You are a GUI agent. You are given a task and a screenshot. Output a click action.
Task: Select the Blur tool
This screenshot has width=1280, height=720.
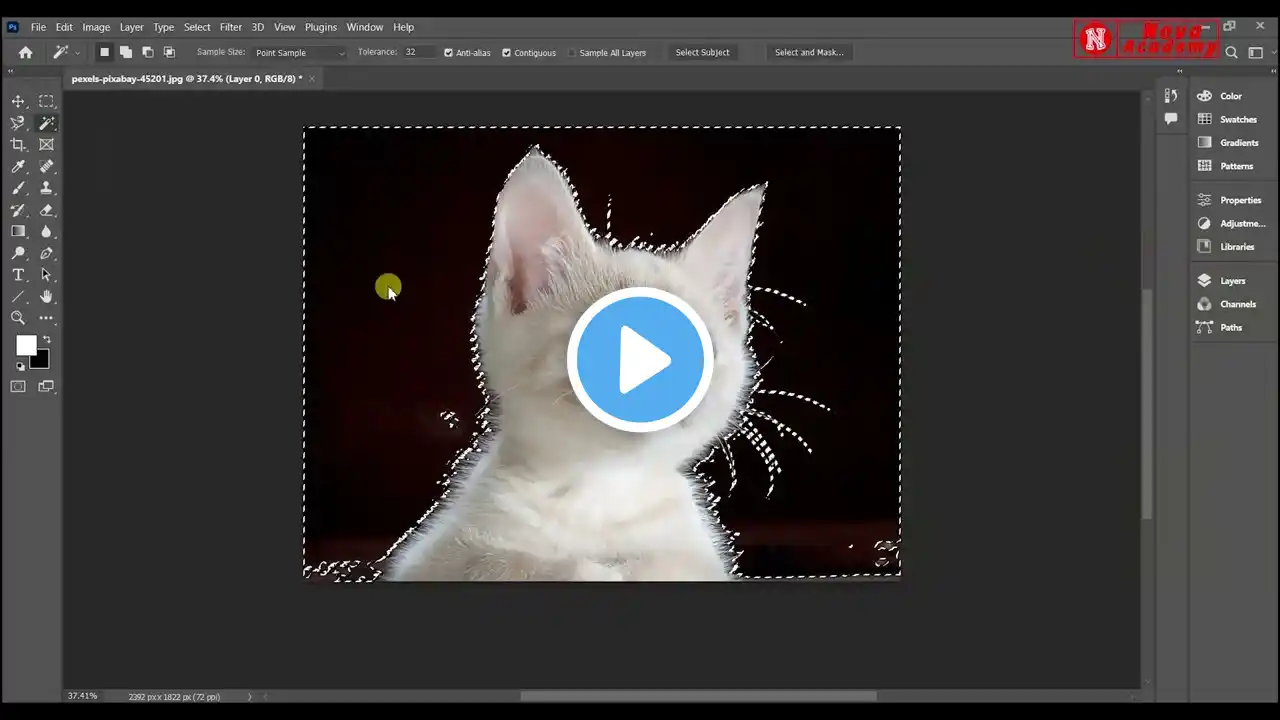46,231
